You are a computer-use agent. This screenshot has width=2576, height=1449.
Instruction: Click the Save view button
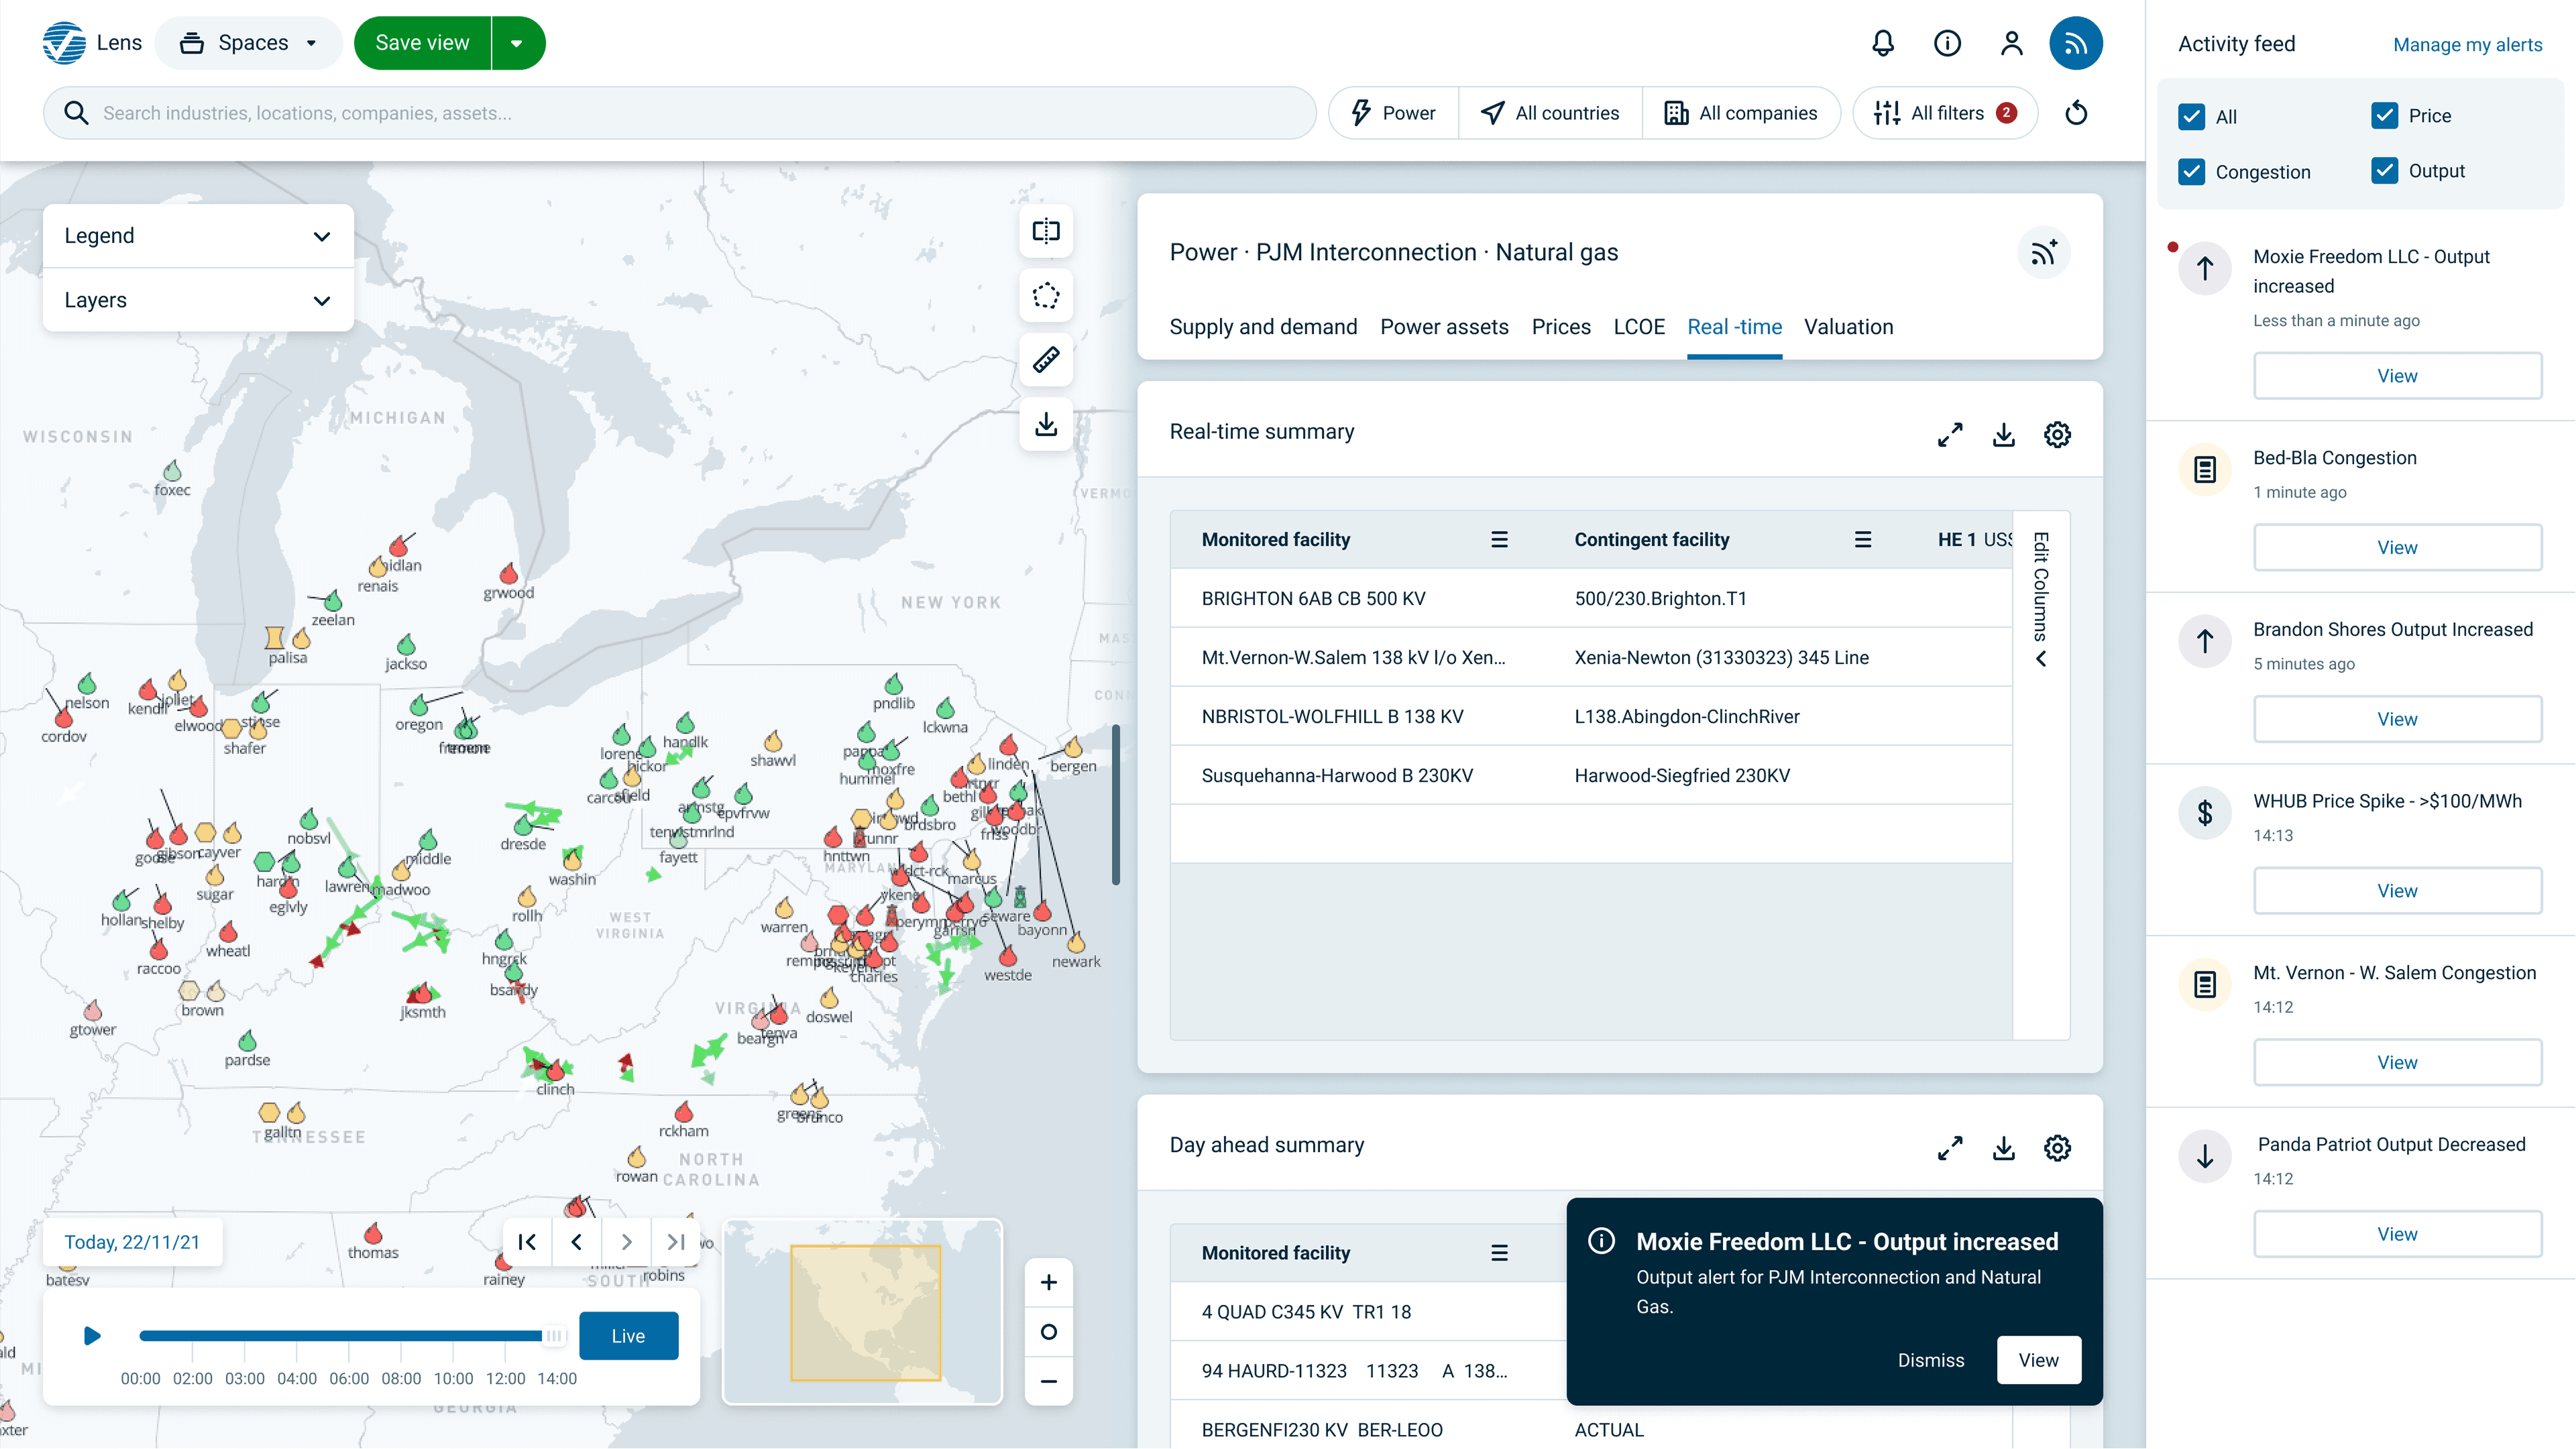coord(422,43)
